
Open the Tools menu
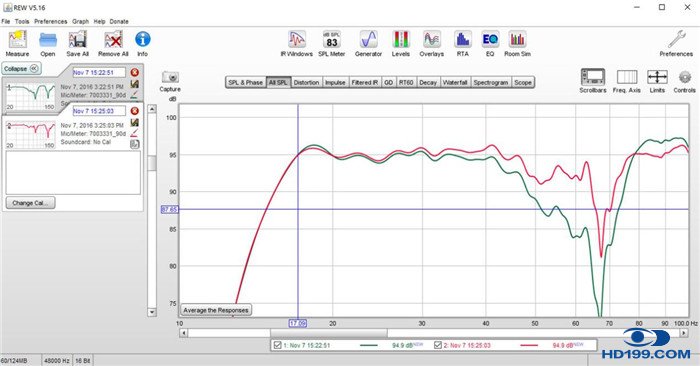pyautogui.click(x=21, y=21)
